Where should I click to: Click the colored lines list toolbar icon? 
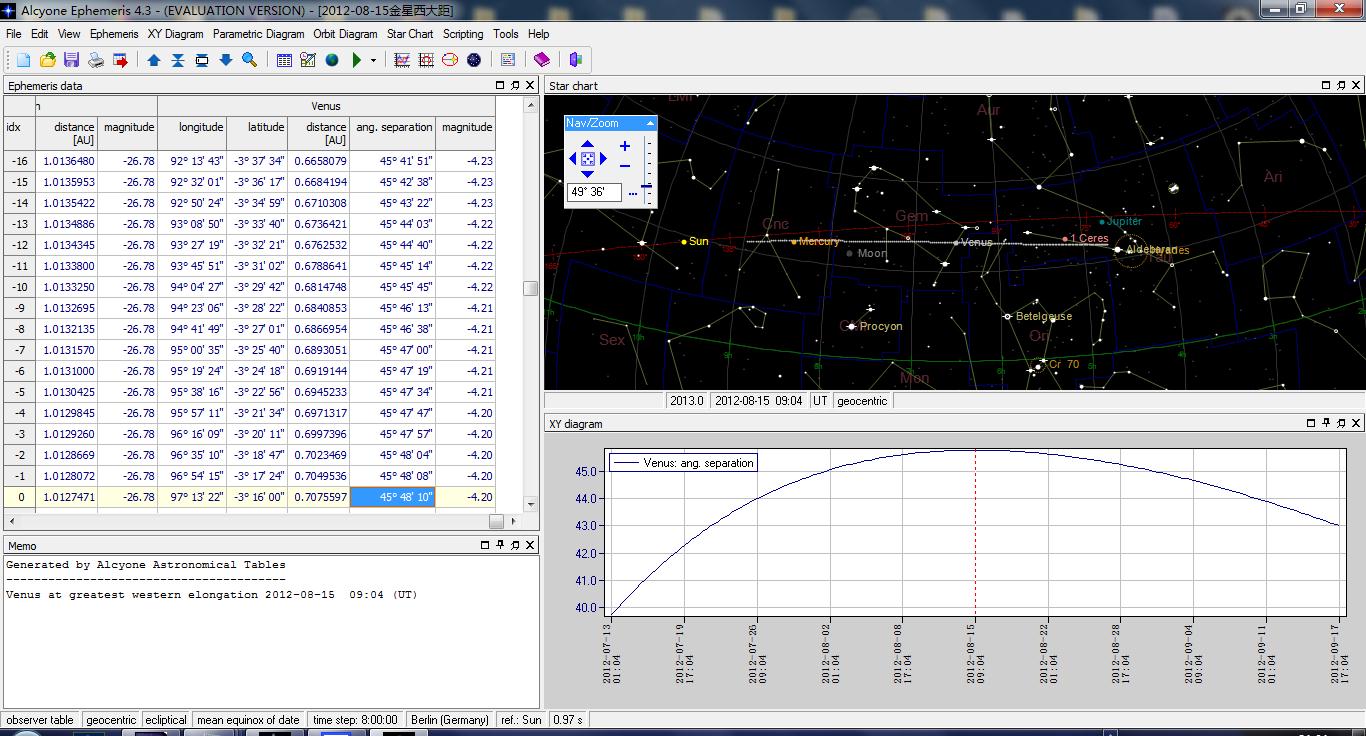(x=508, y=60)
